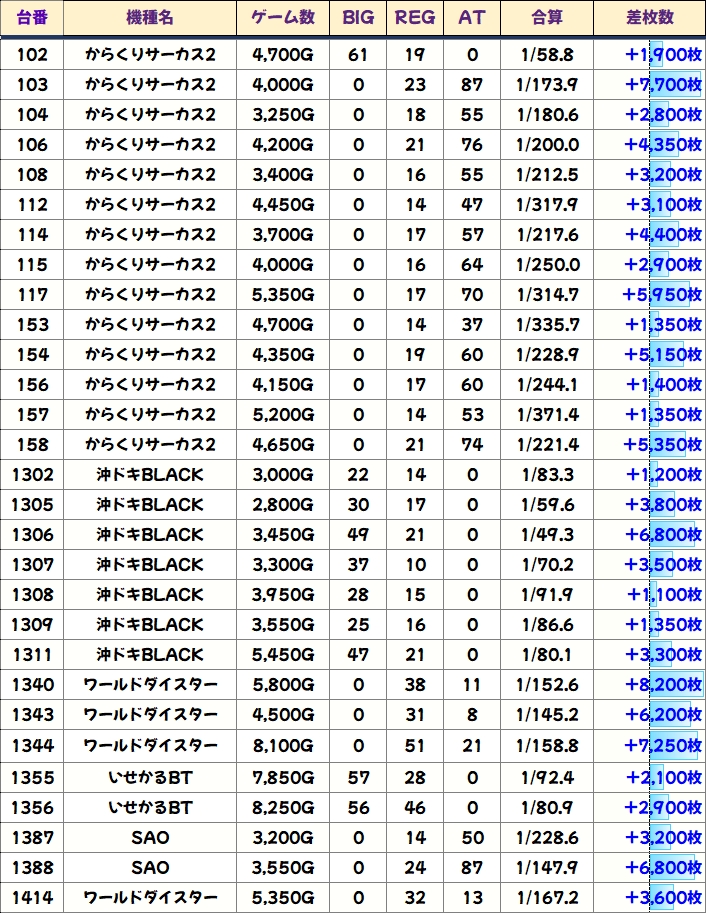706x913 pixels.
Task: Click the 1/371.4 combined rate
Action: click(x=547, y=415)
